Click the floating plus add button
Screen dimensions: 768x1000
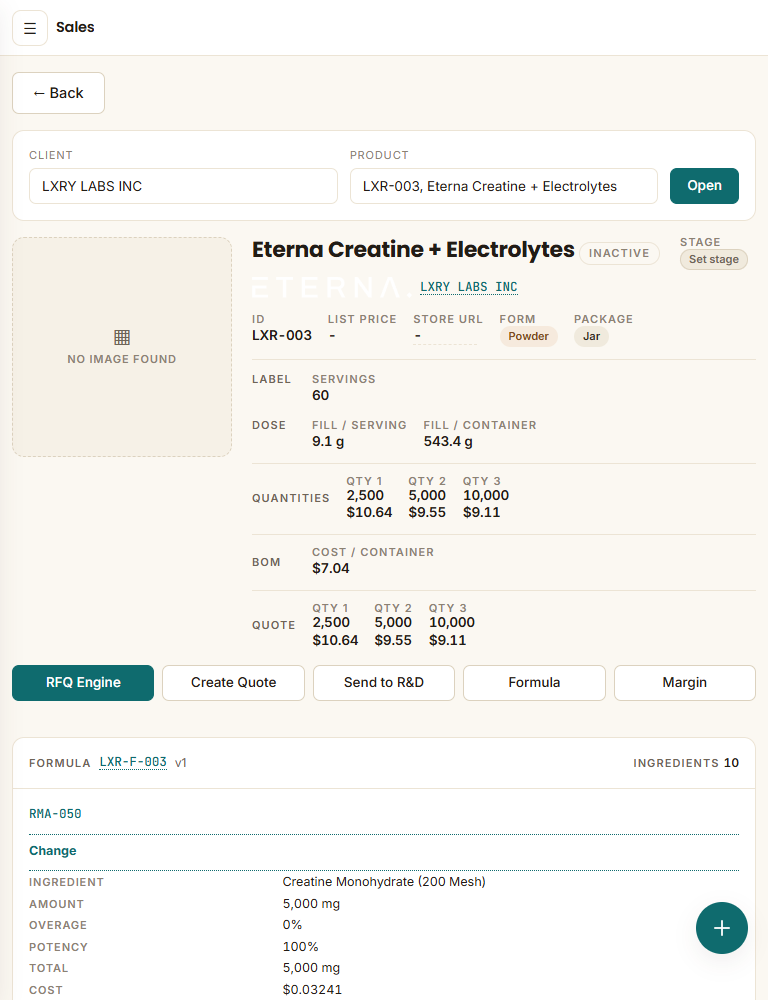(x=721, y=928)
